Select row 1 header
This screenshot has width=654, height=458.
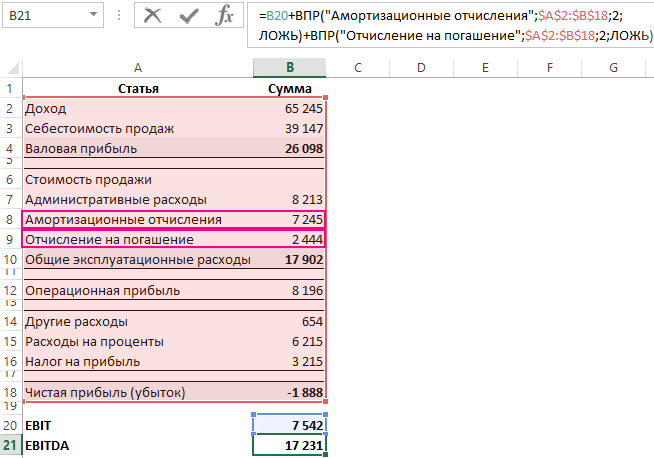click(x=11, y=88)
